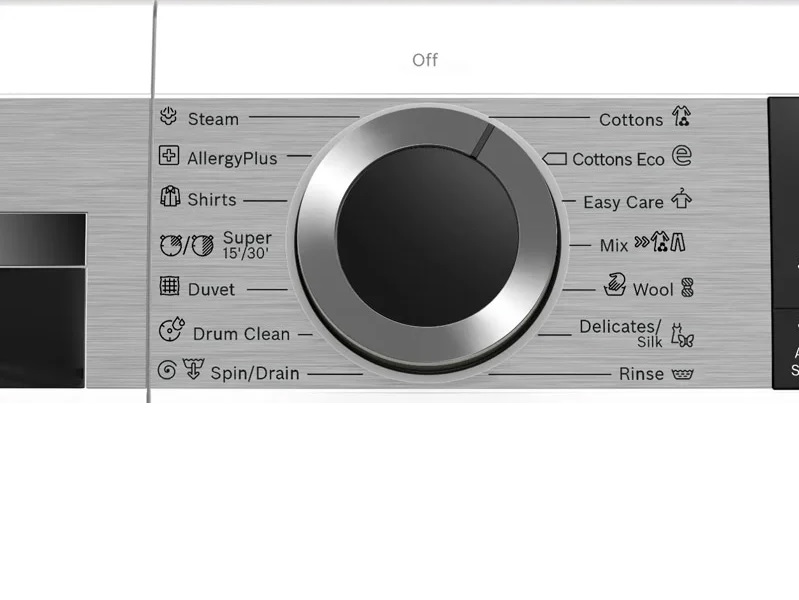Click the Easy Care hanger icon
This screenshot has width=799, height=600.
click(681, 198)
